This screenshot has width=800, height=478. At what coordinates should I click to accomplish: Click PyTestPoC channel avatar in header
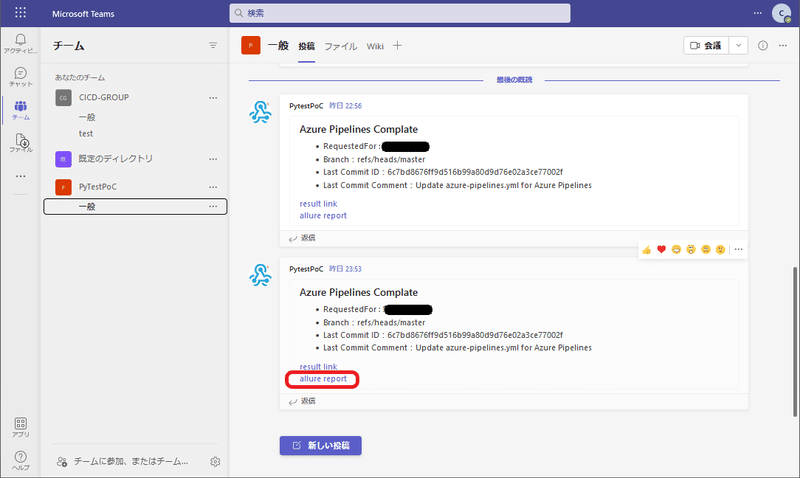251,45
